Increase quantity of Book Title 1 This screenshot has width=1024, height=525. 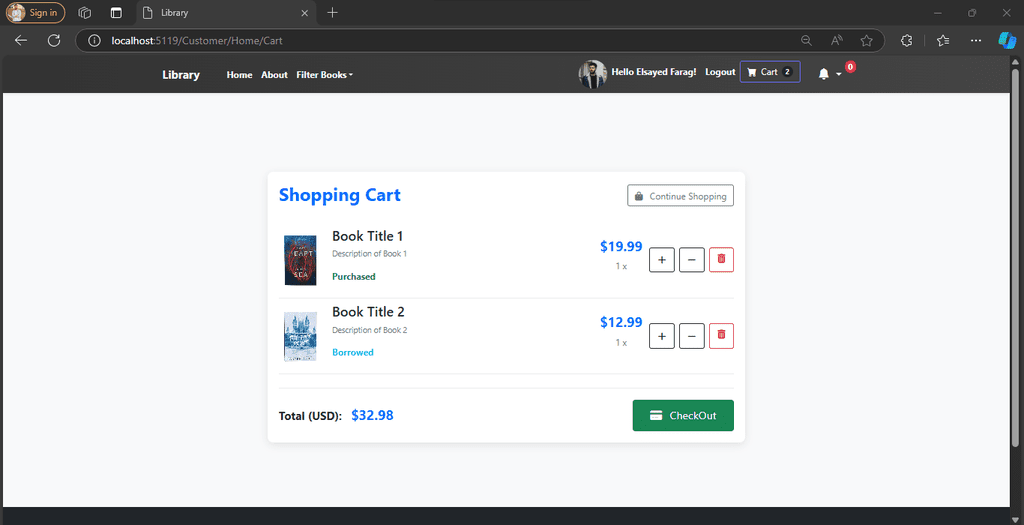point(662,260)
